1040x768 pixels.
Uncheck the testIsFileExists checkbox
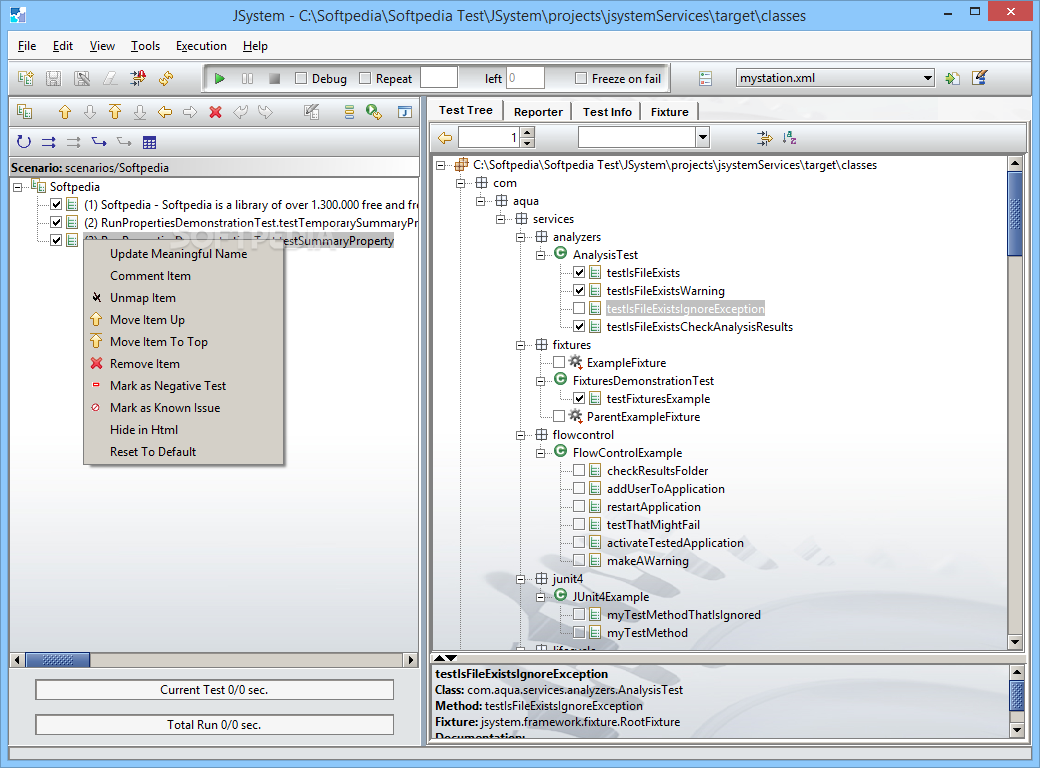pos(579,273)
